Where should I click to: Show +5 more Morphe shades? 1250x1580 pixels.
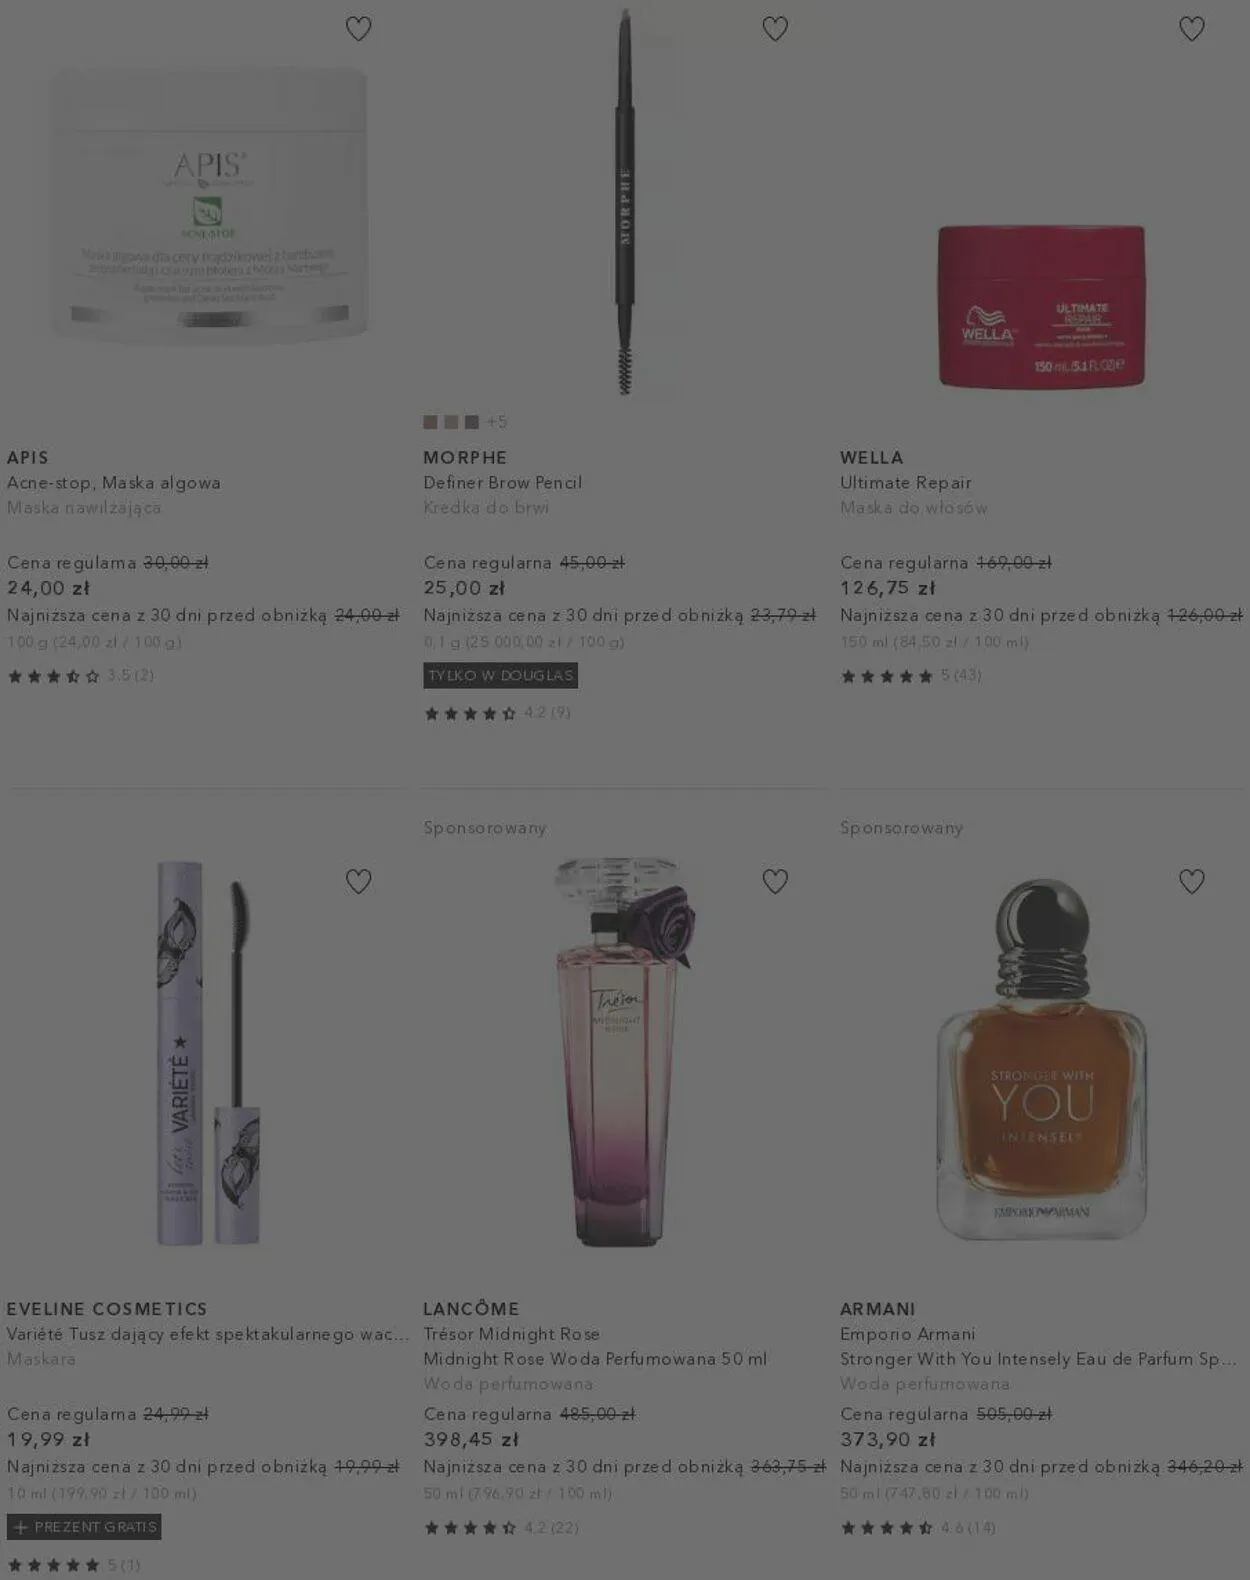pyautogui.click(x=497, y=422)
